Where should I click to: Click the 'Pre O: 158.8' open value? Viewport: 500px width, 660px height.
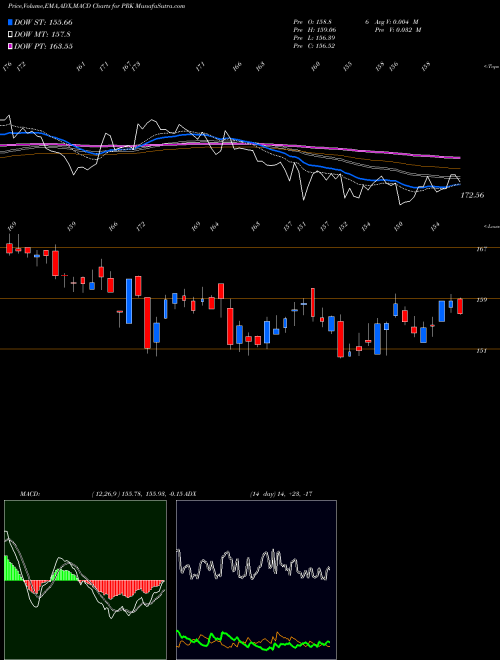point(314,22)
